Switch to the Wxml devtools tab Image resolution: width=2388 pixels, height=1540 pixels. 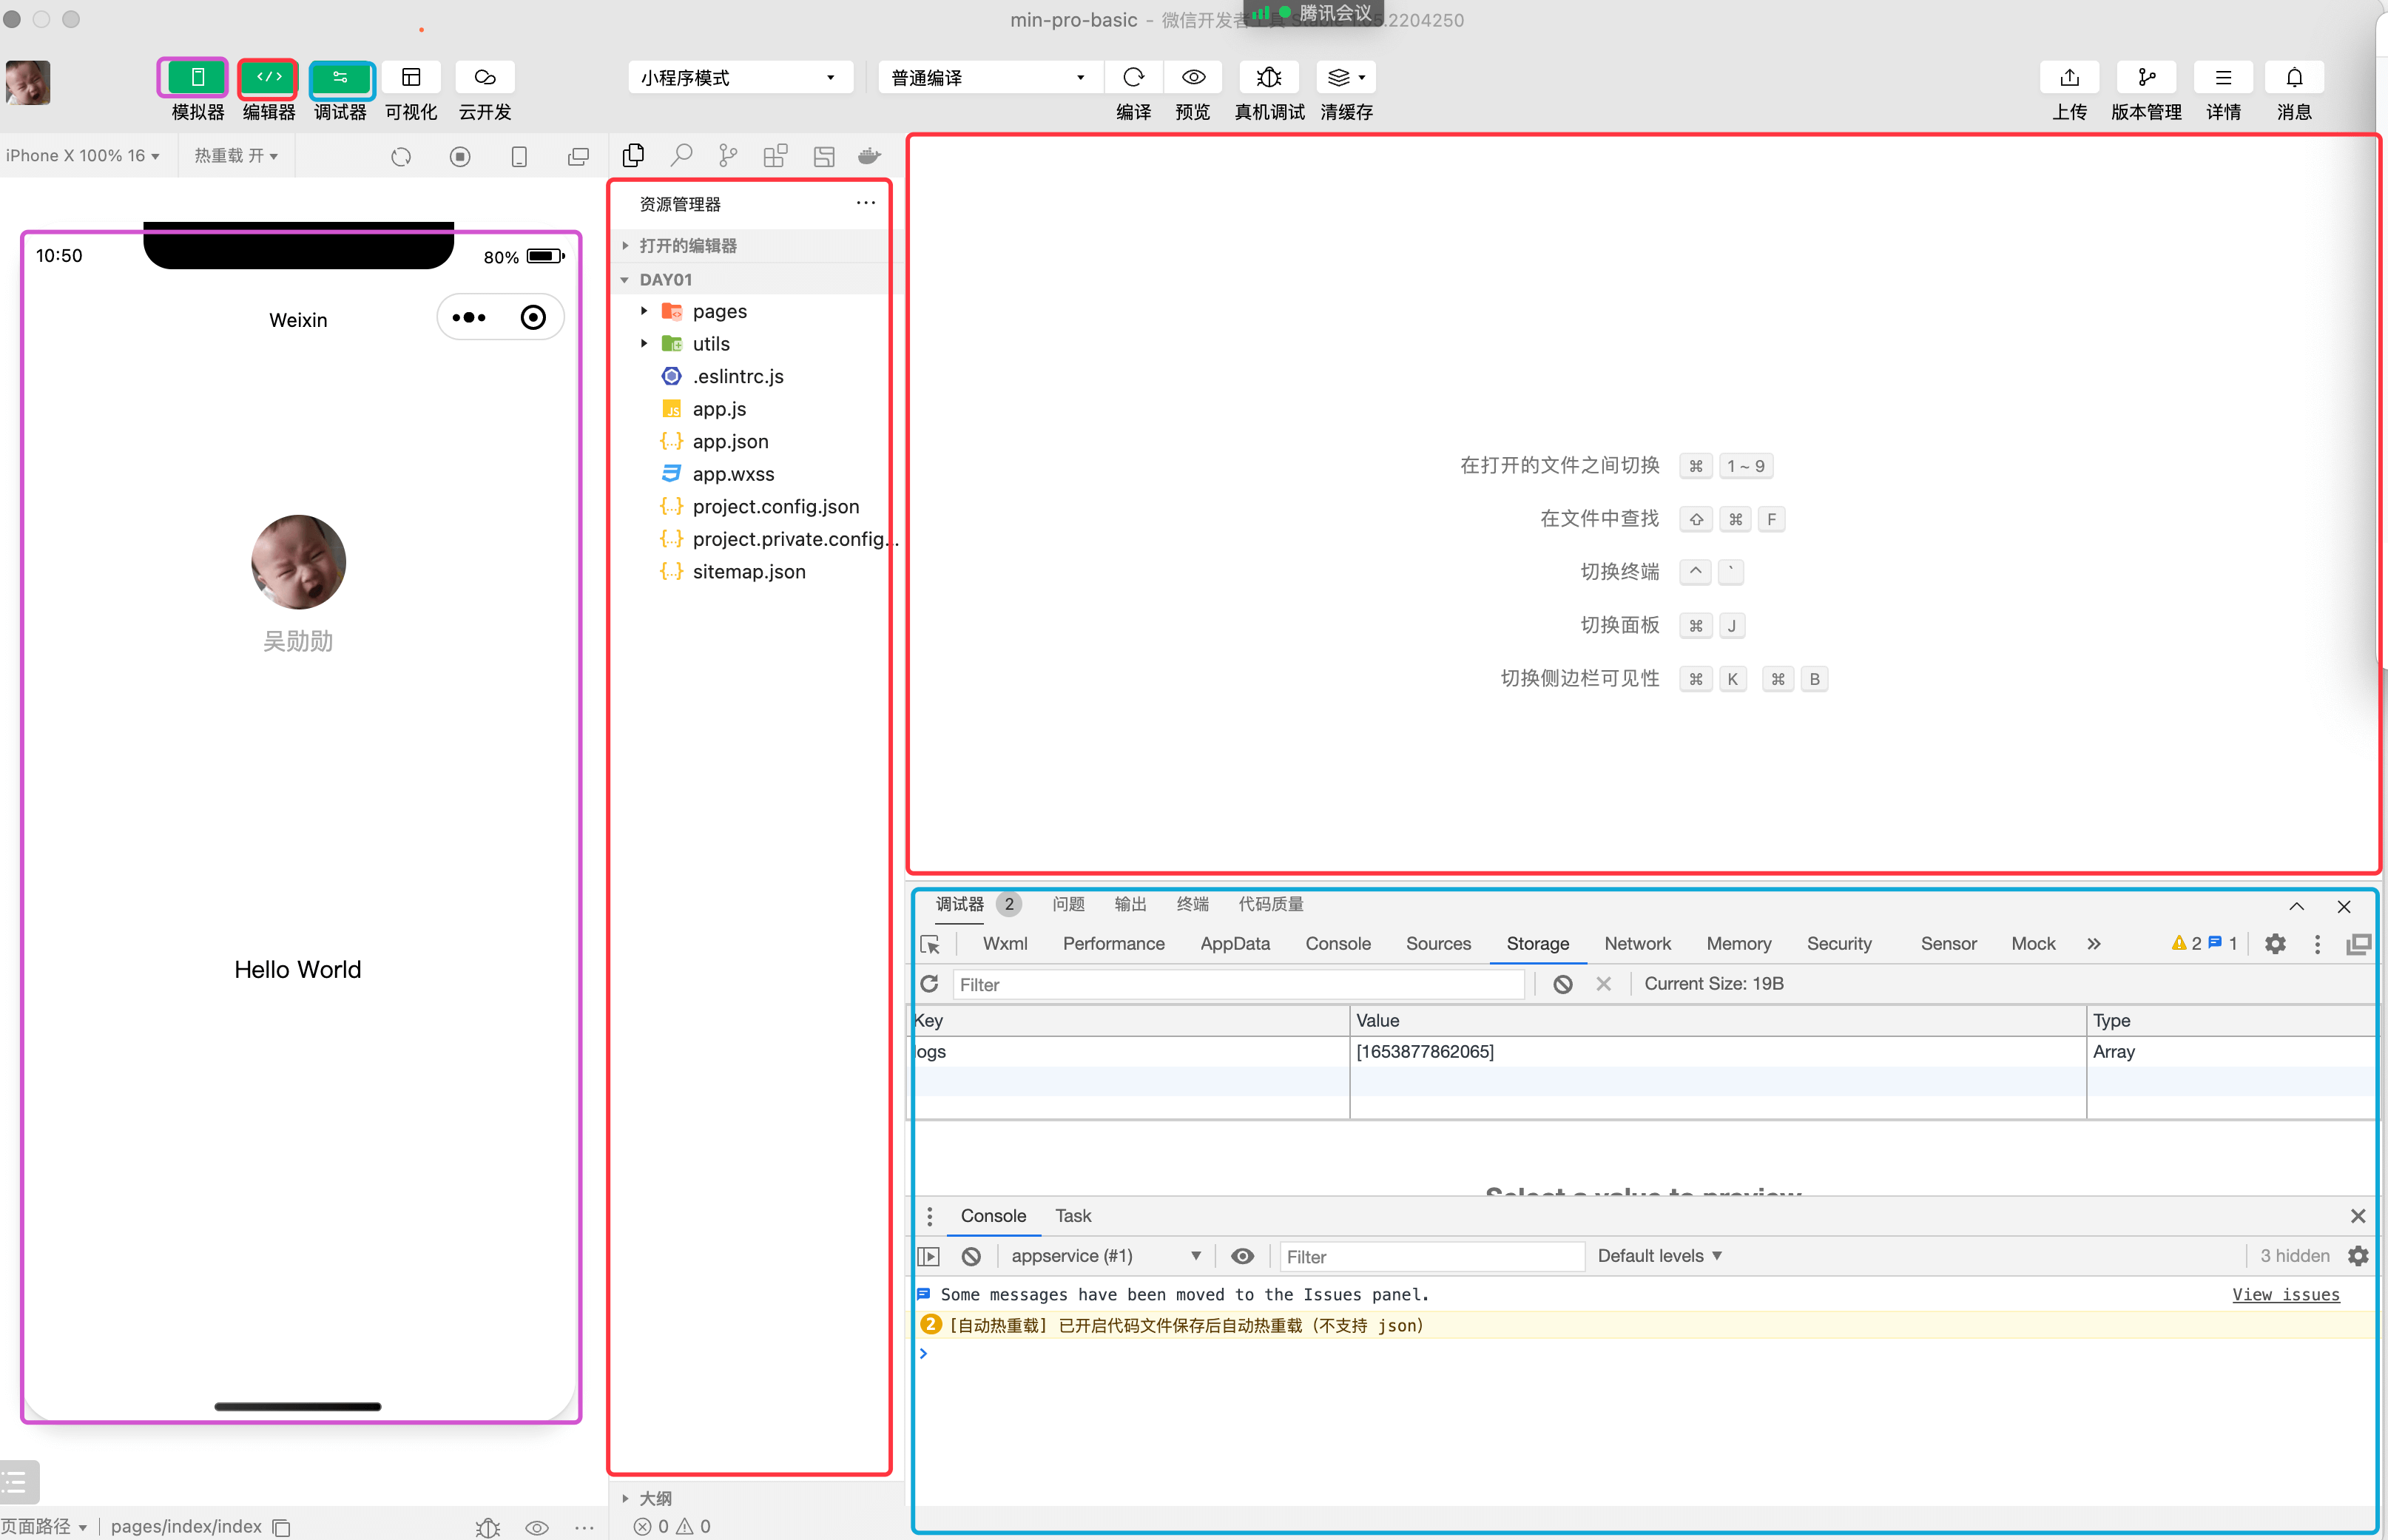tap(1005, 944)
